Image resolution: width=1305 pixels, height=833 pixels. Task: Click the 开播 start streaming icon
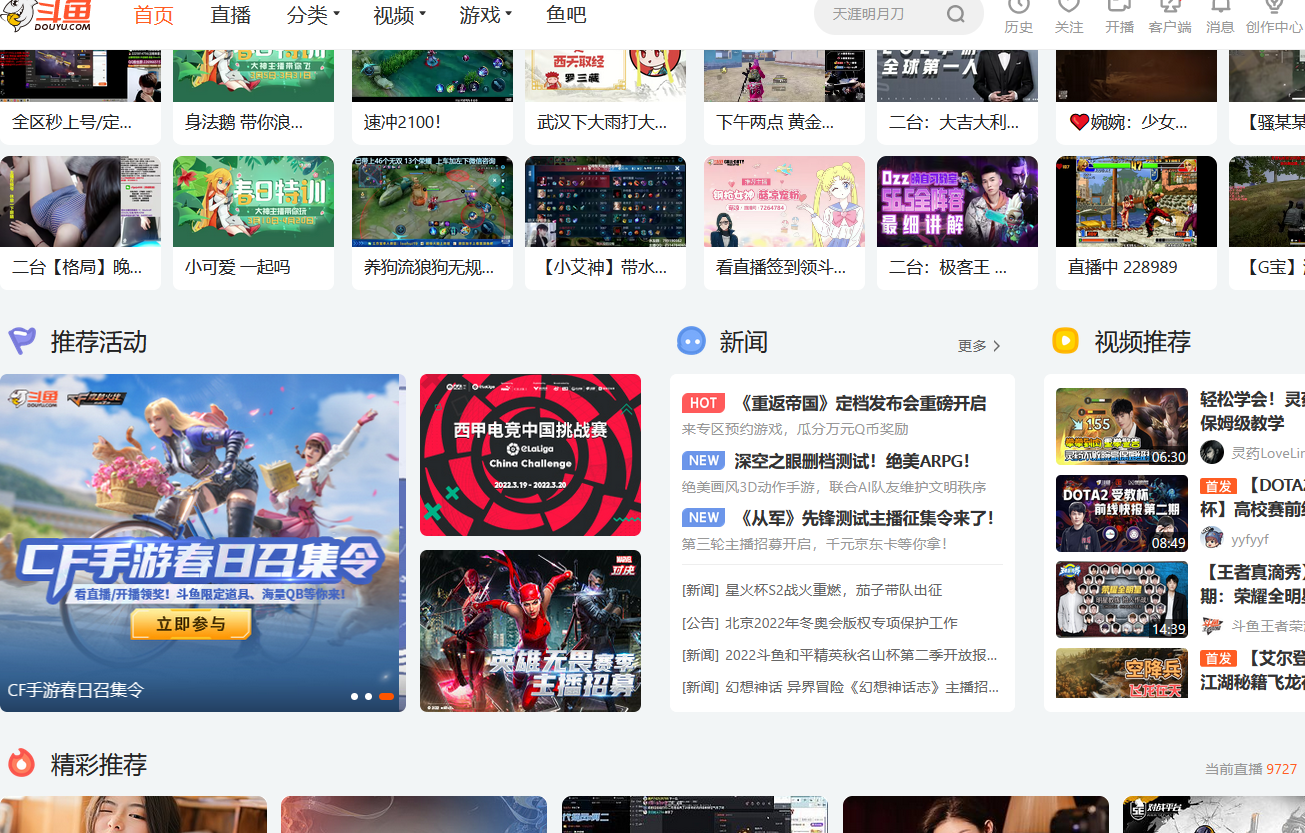[x=1119, y=6]
